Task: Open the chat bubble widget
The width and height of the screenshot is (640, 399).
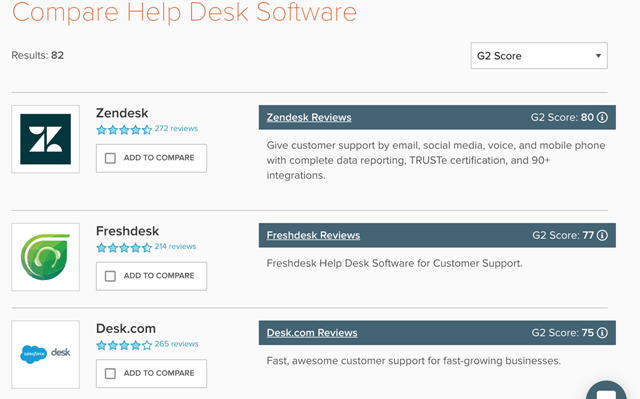Action: click(x=606, y=391)
